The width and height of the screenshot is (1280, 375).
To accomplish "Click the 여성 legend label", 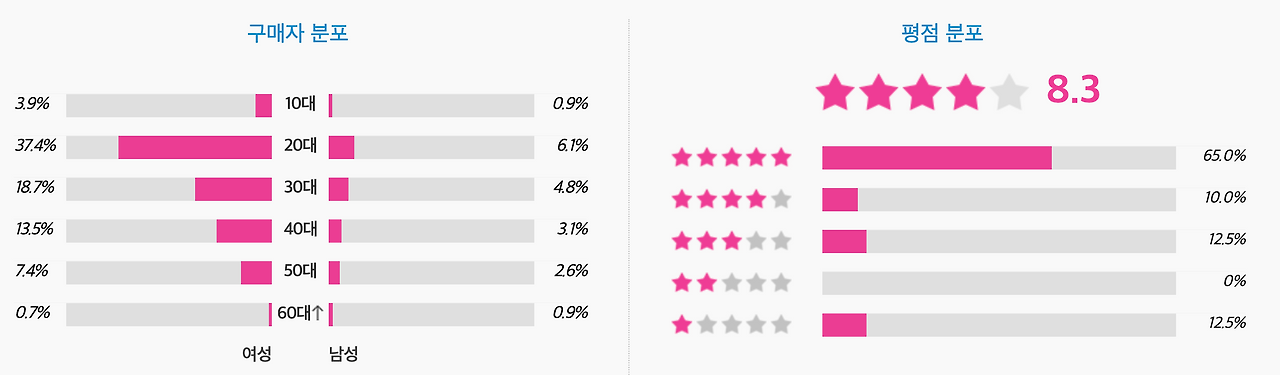I will click(x=256, y=354).
